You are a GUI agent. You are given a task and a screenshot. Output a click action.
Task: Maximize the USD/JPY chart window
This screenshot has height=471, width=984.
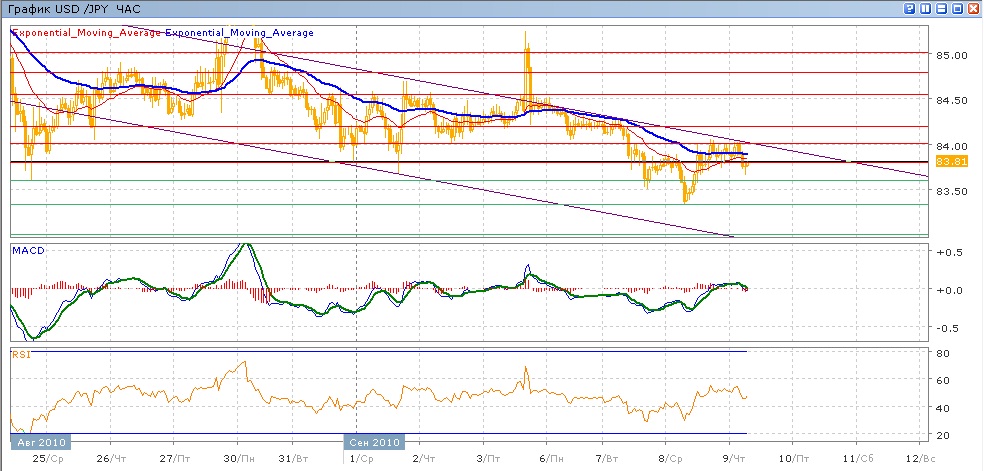click(x=956, y=9)
